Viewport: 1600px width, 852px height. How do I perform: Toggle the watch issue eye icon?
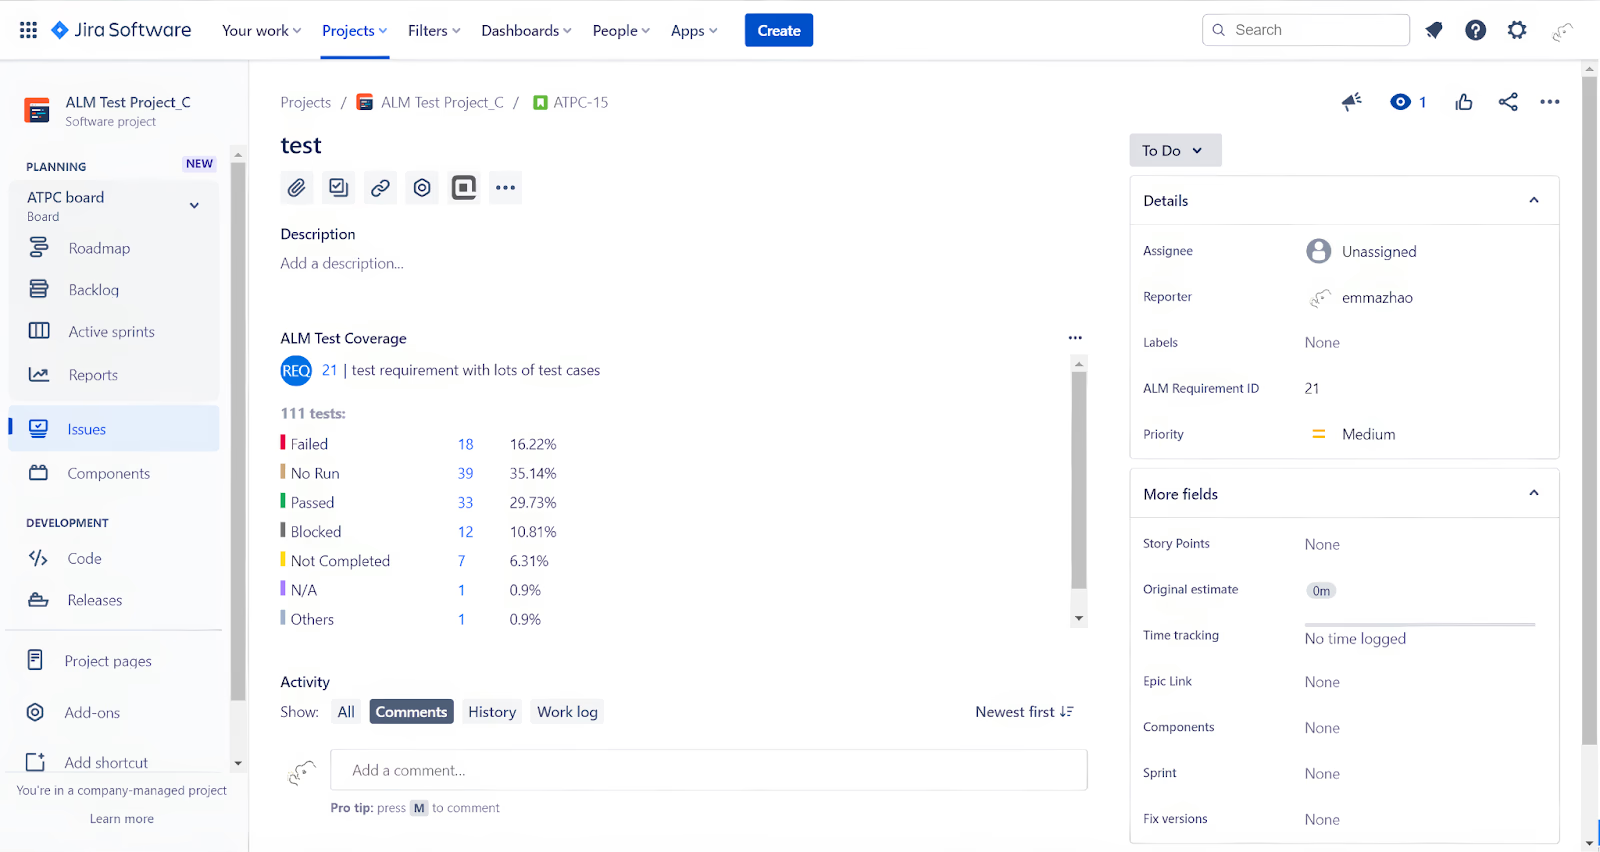point(1400,102)
